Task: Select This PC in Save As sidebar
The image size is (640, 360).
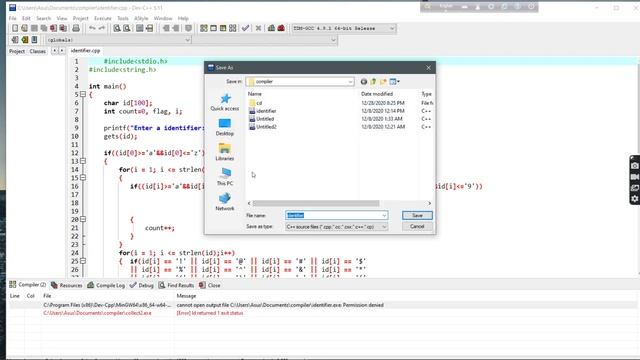Action: point(225,177)
